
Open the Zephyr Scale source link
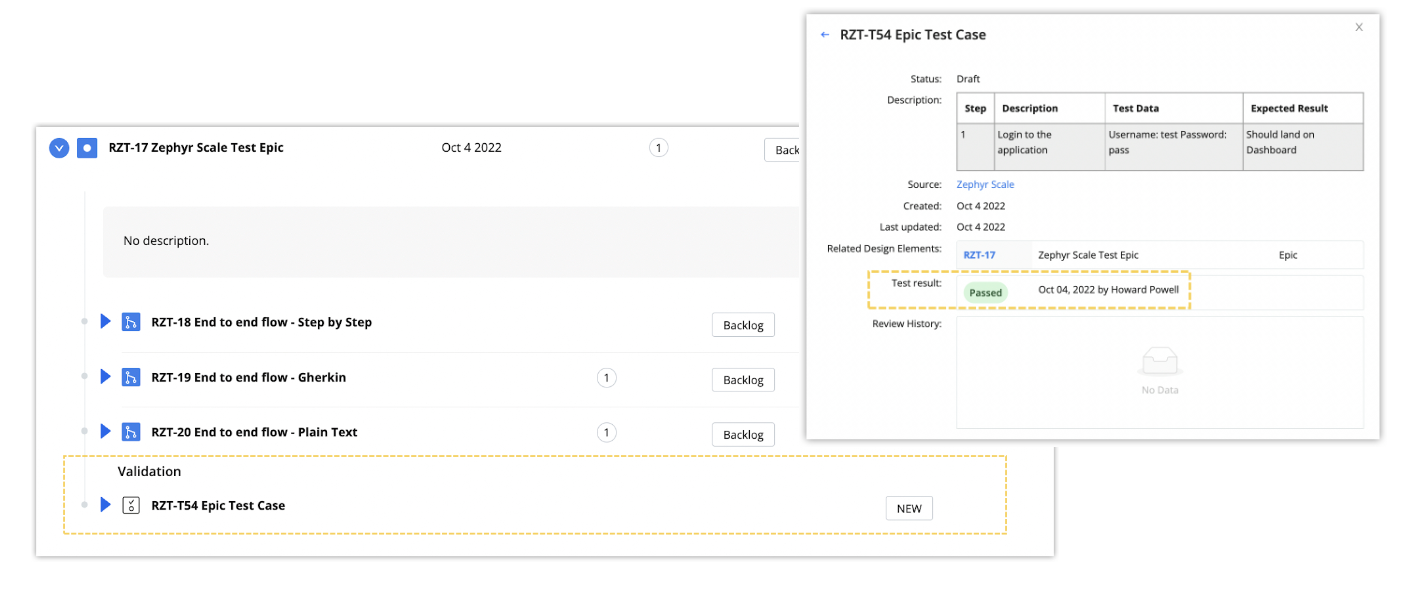click(985, 184)
